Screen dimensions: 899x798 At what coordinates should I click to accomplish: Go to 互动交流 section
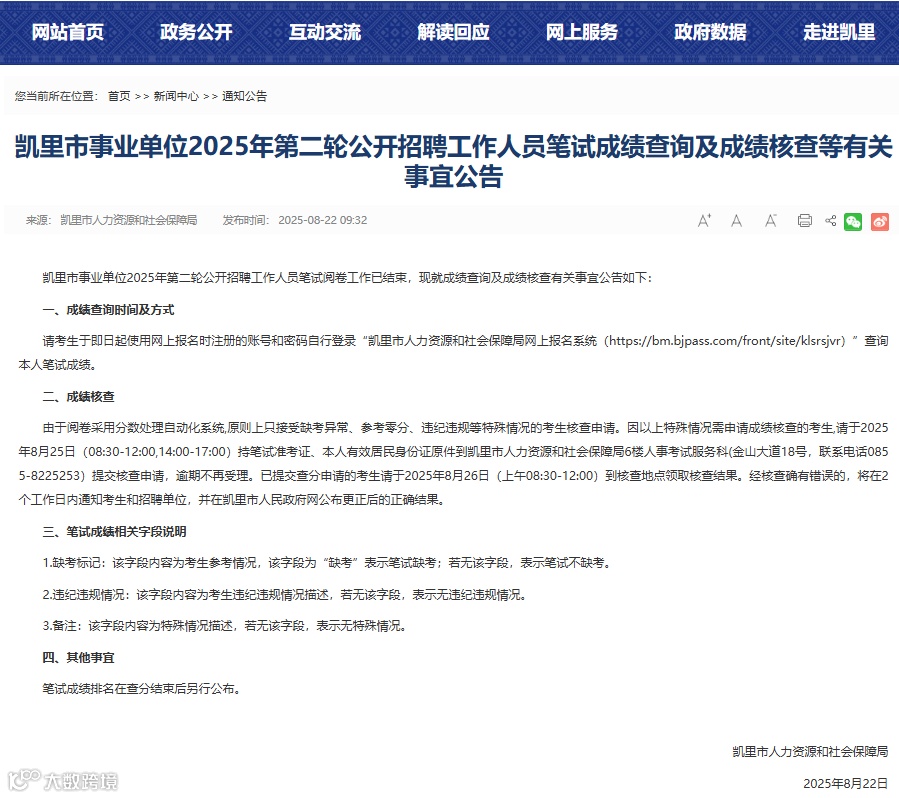point(325,32)
